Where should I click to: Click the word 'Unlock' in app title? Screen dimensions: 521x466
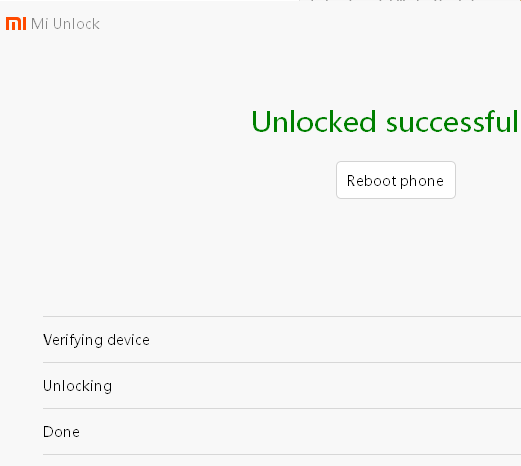pyautogui.click(x=76, y=24)
